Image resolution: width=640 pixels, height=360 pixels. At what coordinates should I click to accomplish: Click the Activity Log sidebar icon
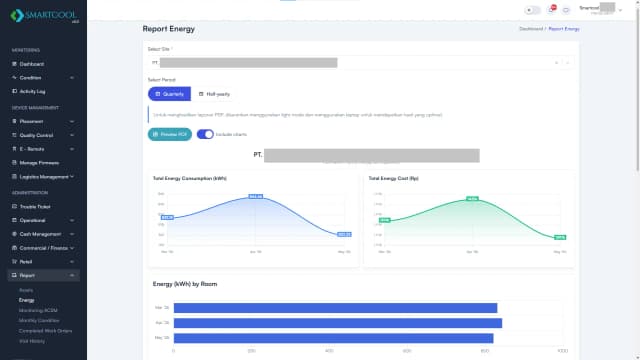pyautogui.click(x=14, y=91)
